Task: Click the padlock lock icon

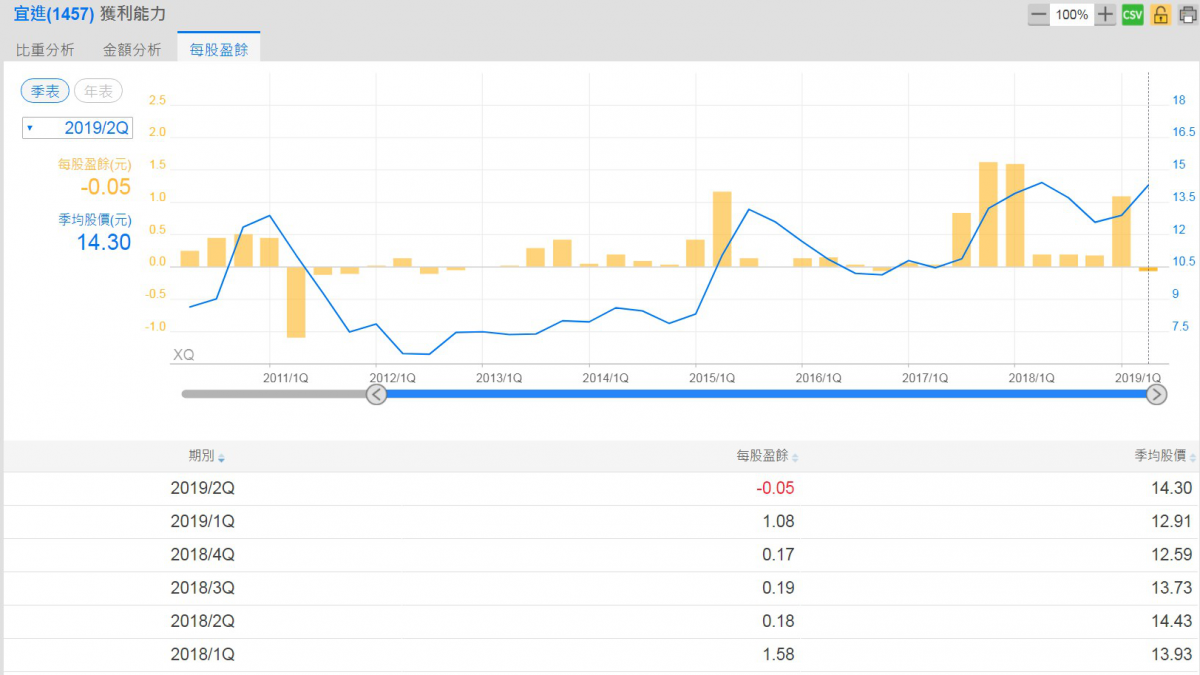Action: (x=1160, y=15)
